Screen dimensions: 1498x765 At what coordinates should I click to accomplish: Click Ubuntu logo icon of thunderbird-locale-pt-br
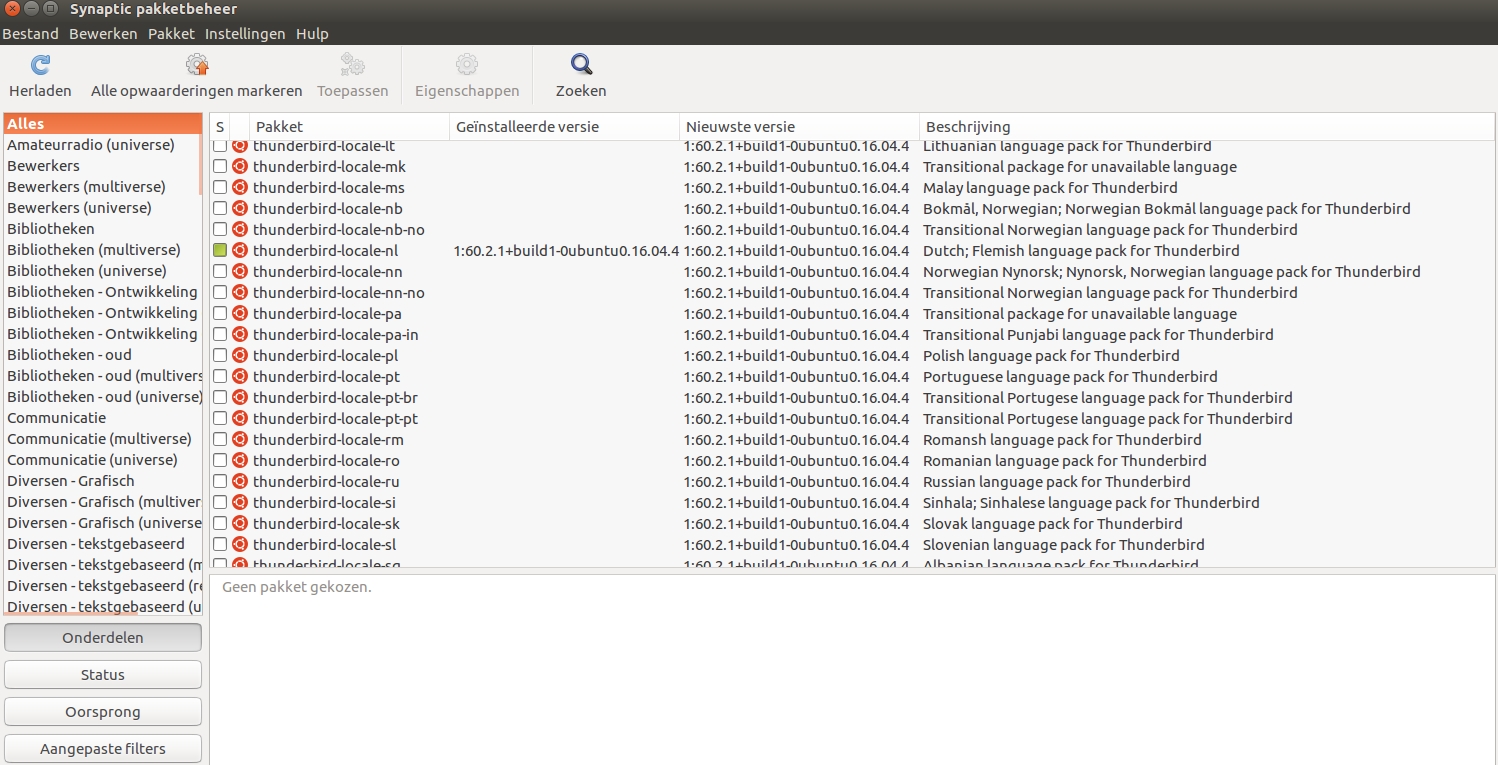pos(240,398)
